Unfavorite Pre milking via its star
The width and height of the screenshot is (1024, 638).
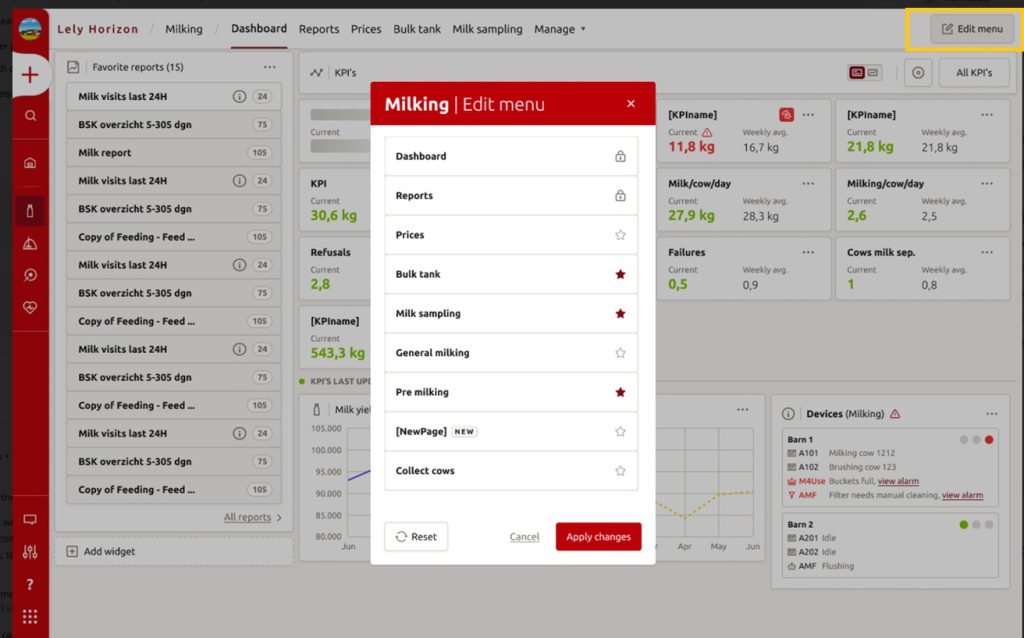coord(620,392)
